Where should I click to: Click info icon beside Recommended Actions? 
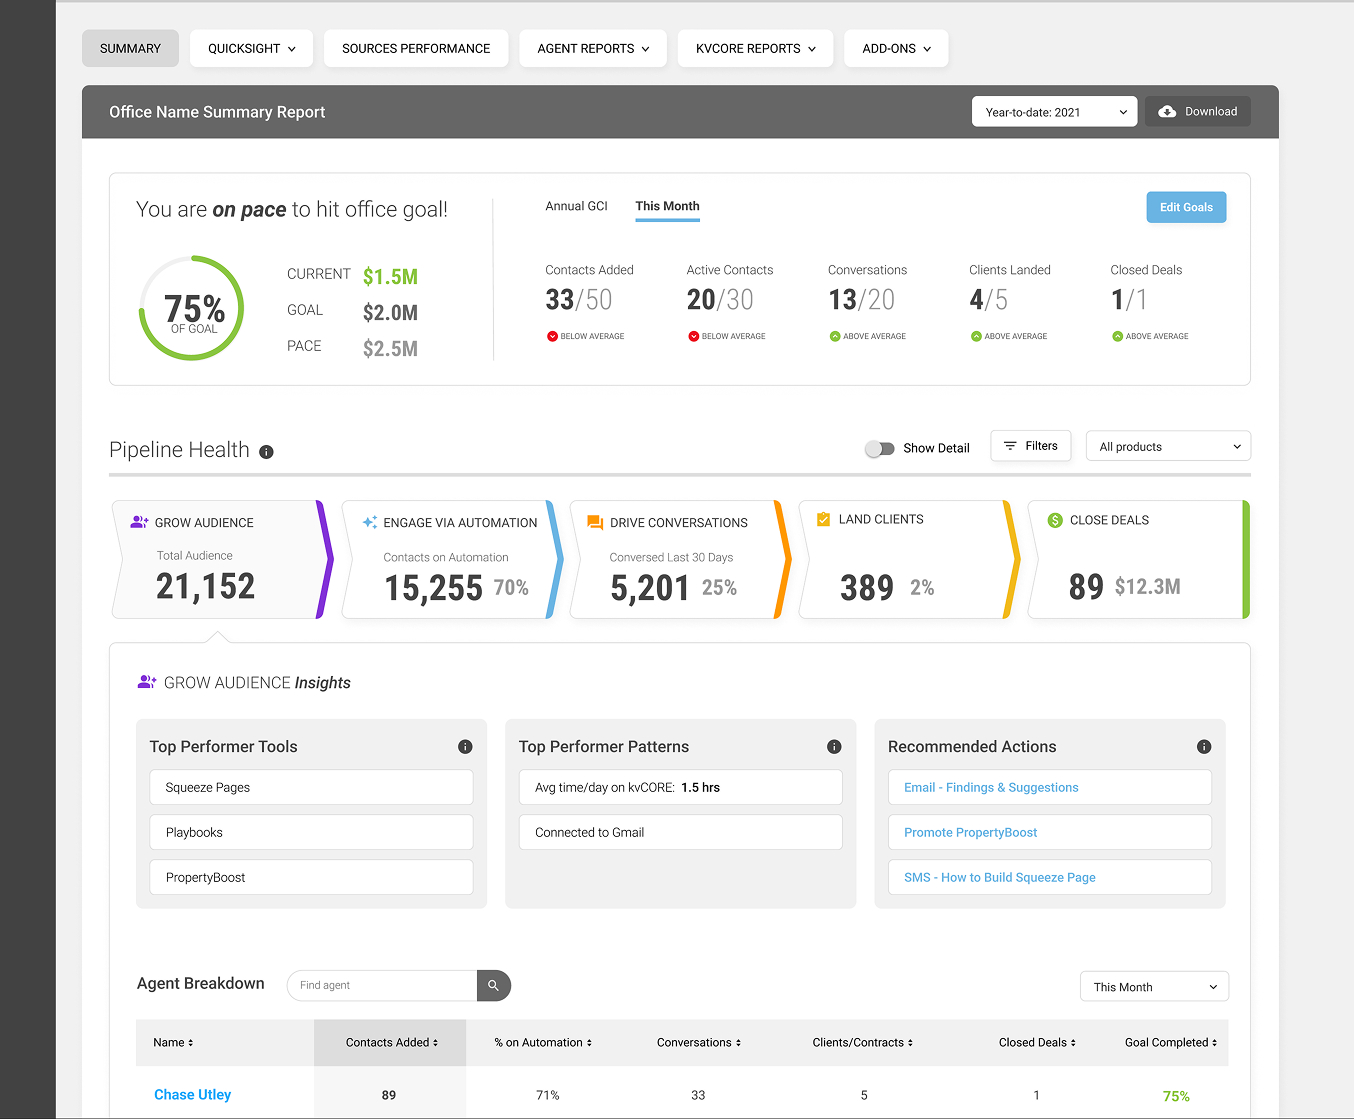point(1204,747)
